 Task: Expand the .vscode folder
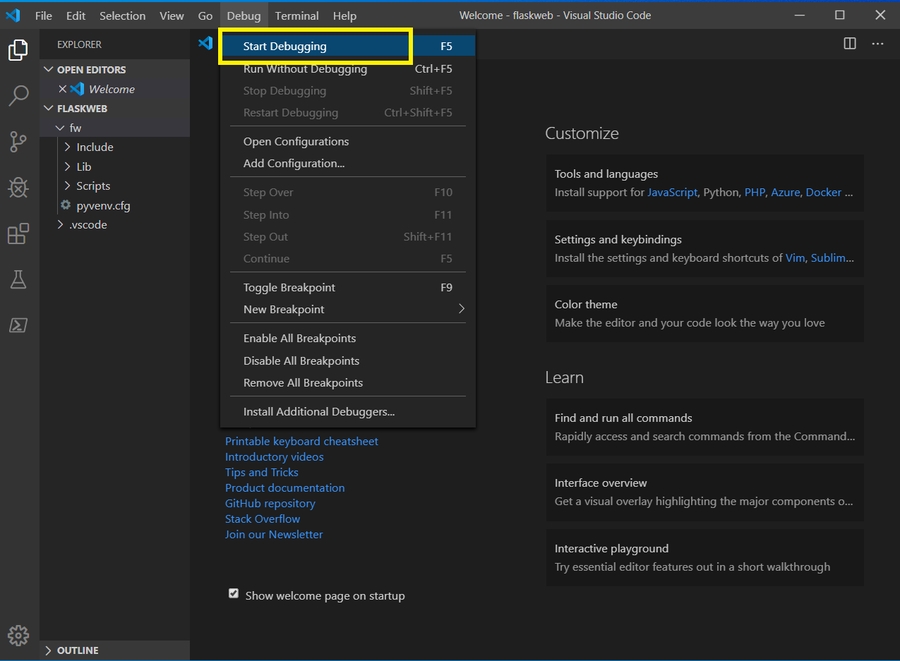(x=88, y=225)
